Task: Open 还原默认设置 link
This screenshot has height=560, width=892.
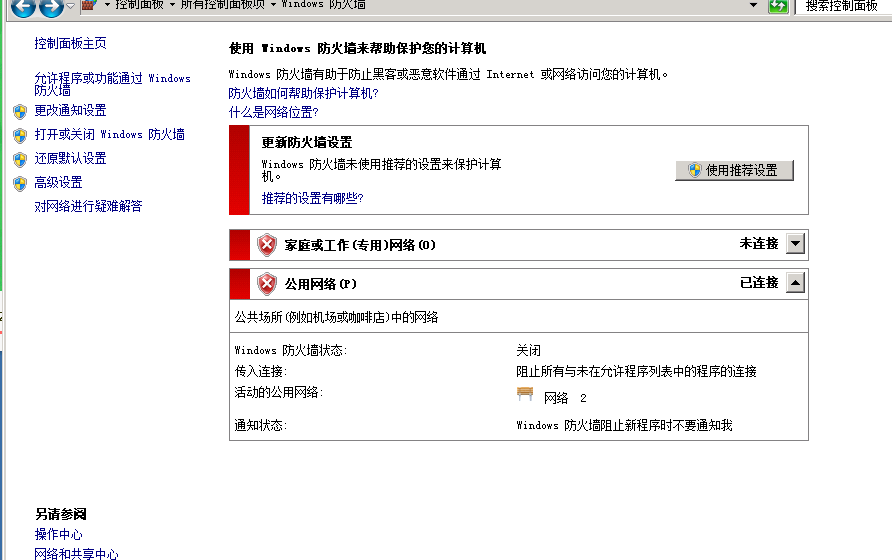Action: tap(70, 158)
